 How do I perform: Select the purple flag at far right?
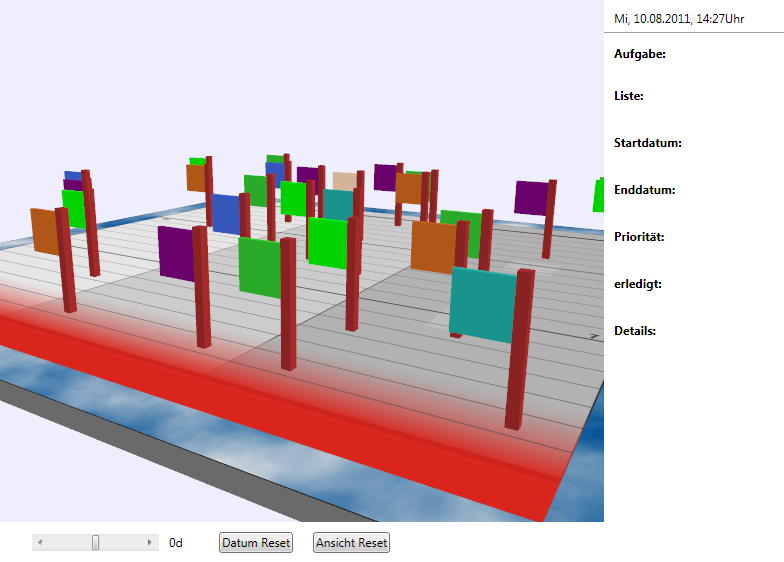(x=531, y=197)
